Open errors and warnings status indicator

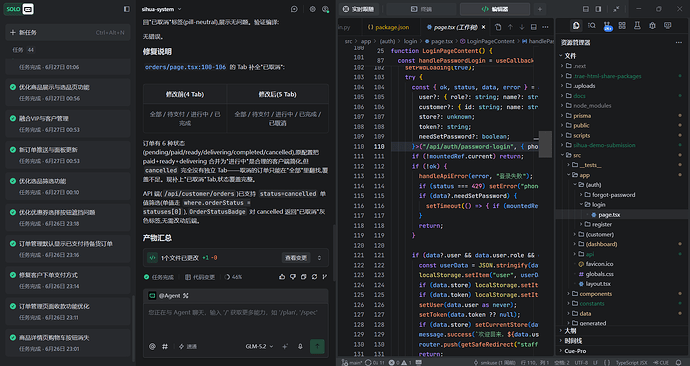tap(400, 362)
